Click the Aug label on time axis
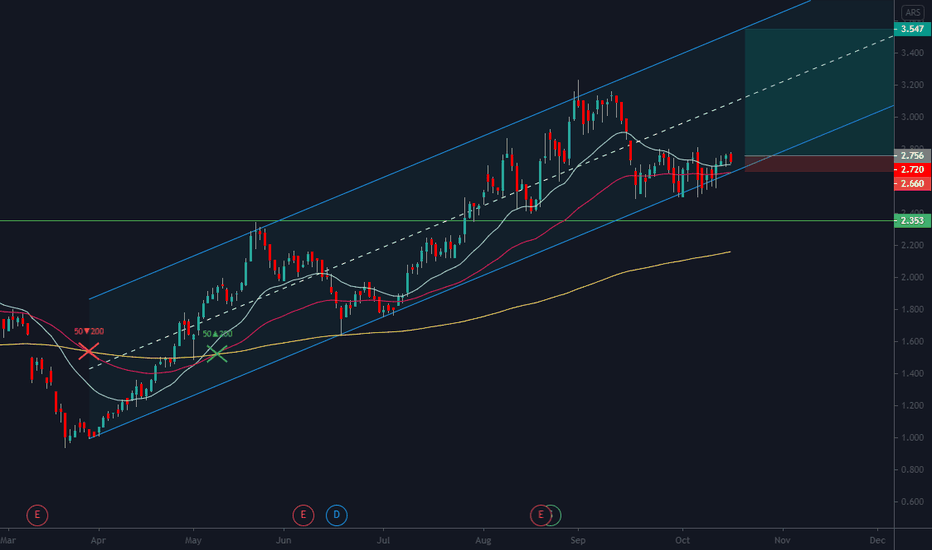Screen dimensions: 932x550 click(483, 540)
